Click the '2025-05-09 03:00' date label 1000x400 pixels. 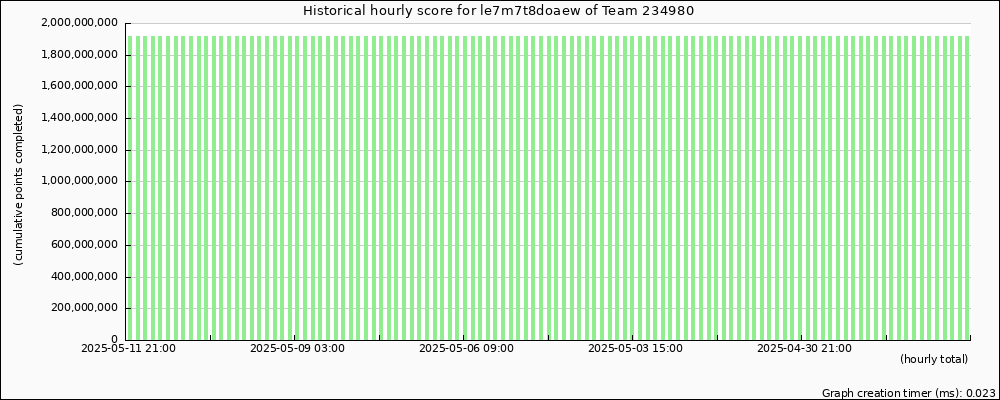point(298,348)
